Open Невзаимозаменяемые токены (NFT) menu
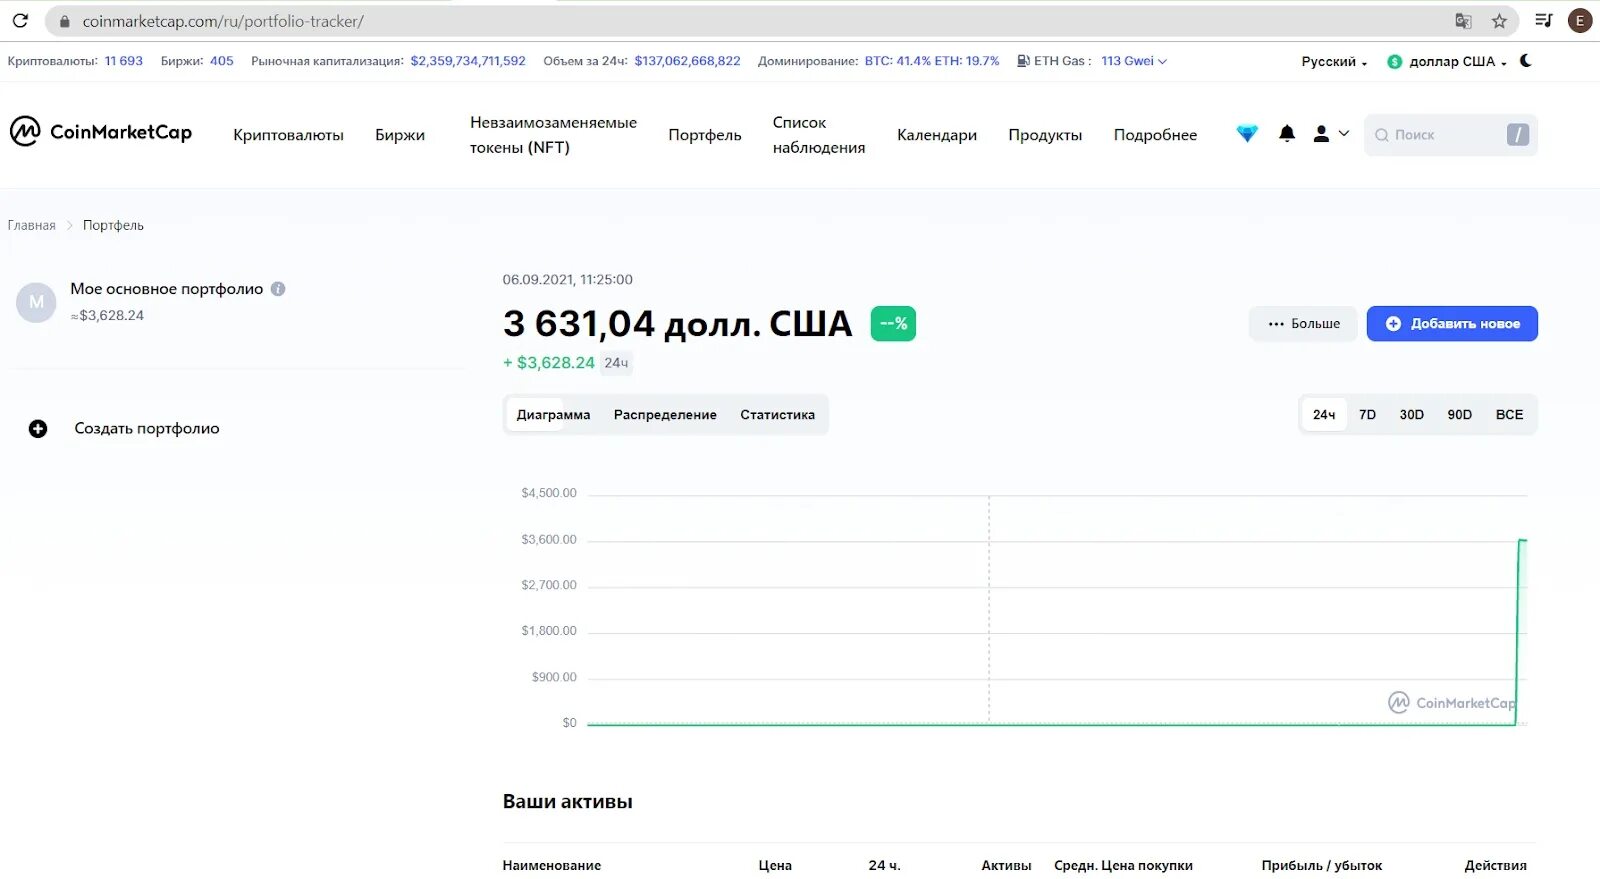The width and height of the screenshot is (1600, 879). click(553, 135)
